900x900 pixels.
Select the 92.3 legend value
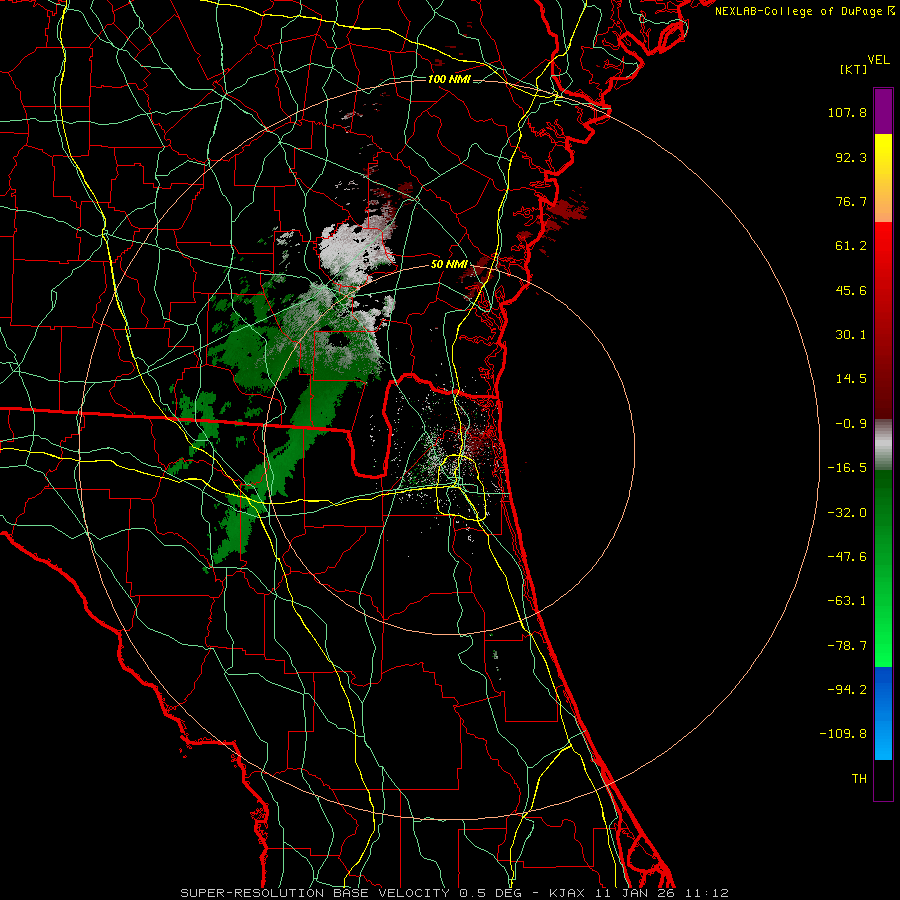click(851, 157)
